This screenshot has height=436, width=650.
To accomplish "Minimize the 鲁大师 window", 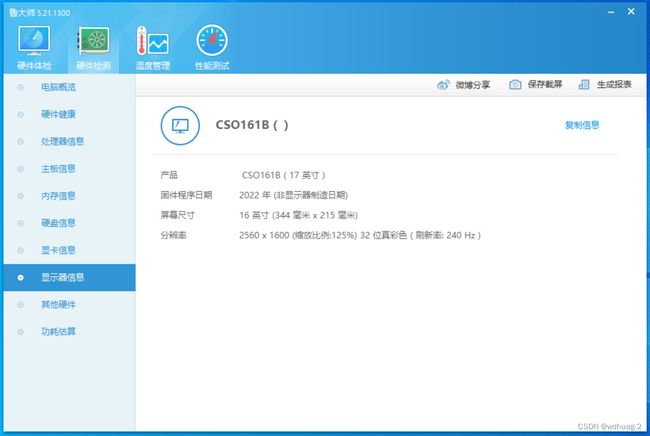I will tap(611, 12).
